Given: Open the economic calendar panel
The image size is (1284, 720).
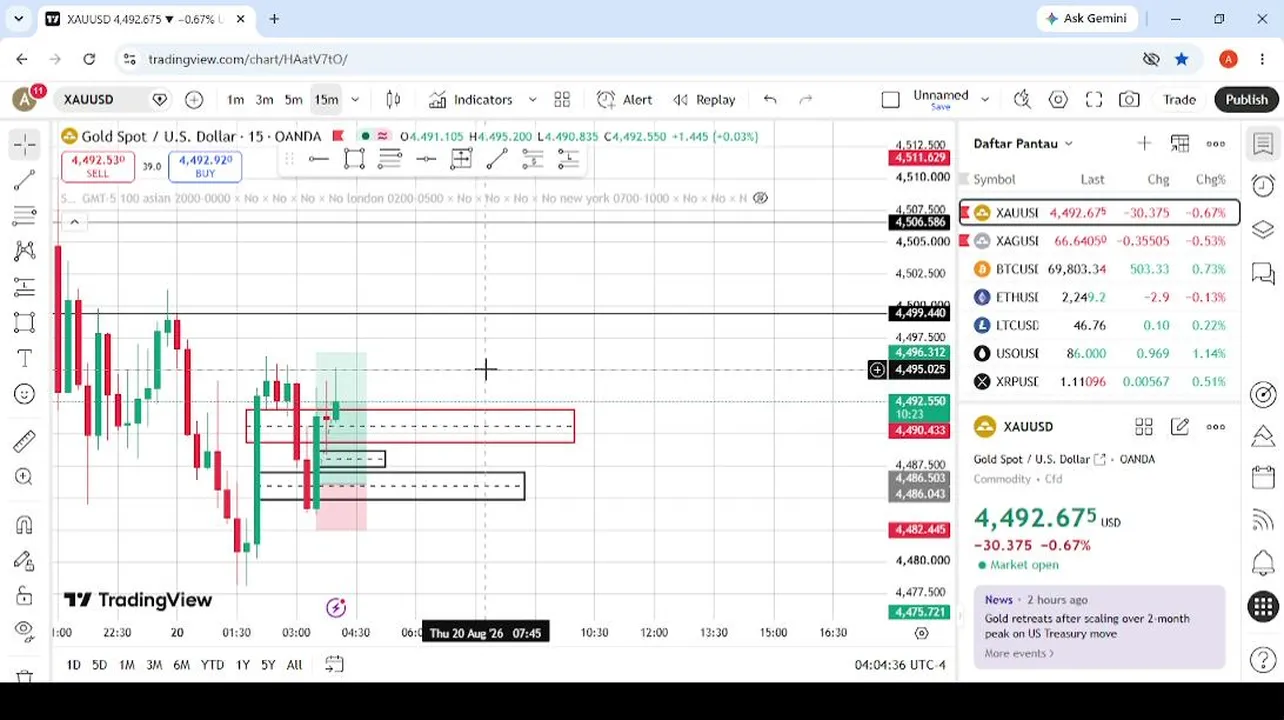Looking at the screenshot, I should (1263, 478).
